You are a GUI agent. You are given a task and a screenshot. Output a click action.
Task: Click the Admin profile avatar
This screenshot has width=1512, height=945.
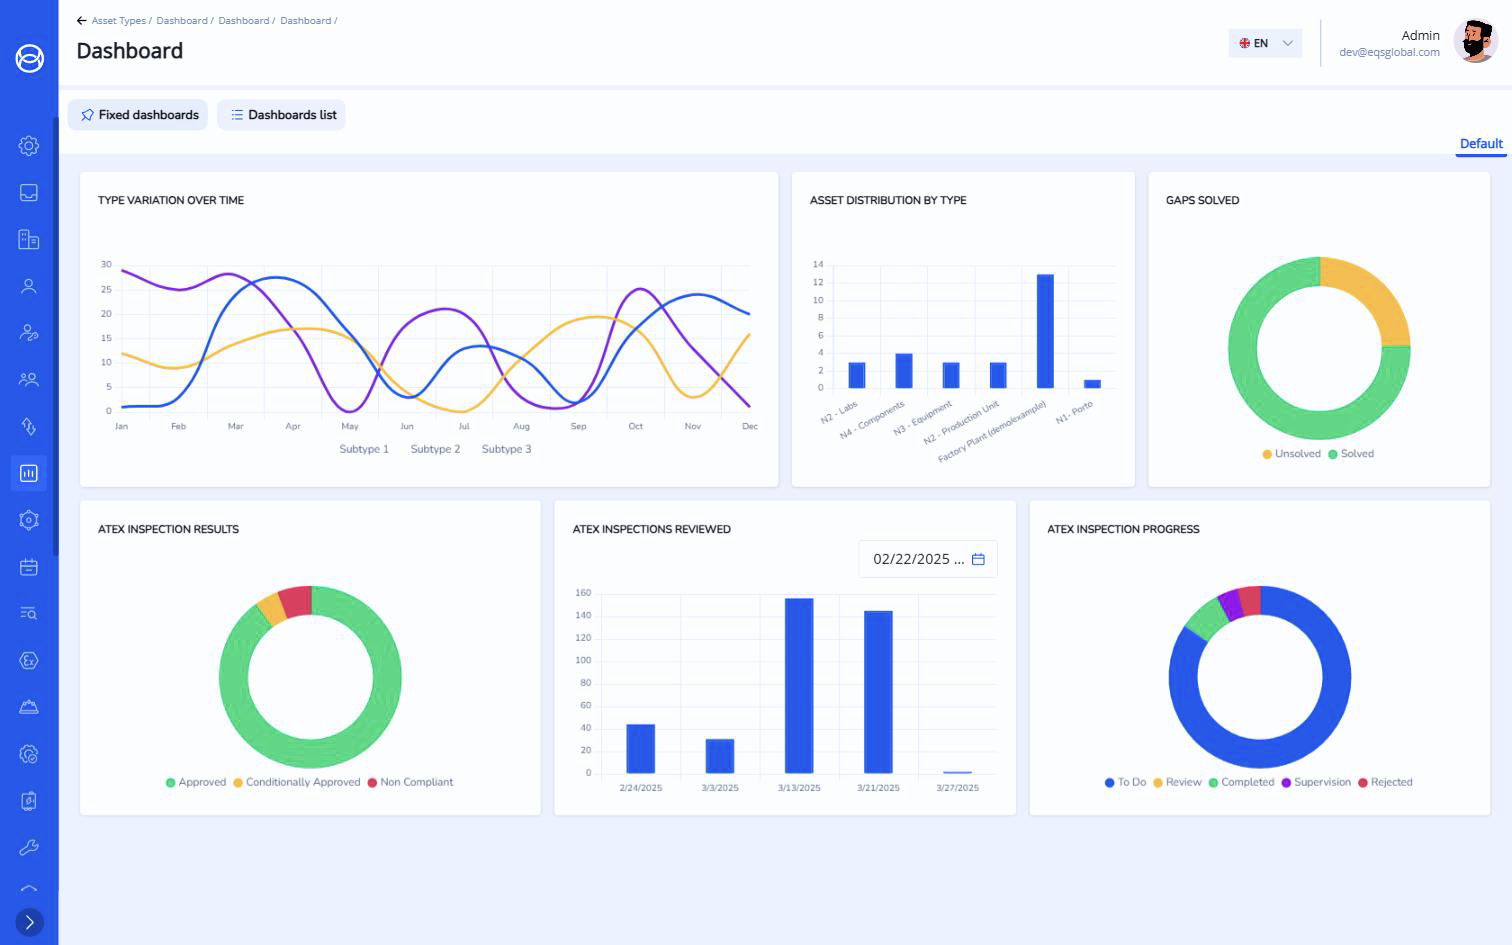1475,43
